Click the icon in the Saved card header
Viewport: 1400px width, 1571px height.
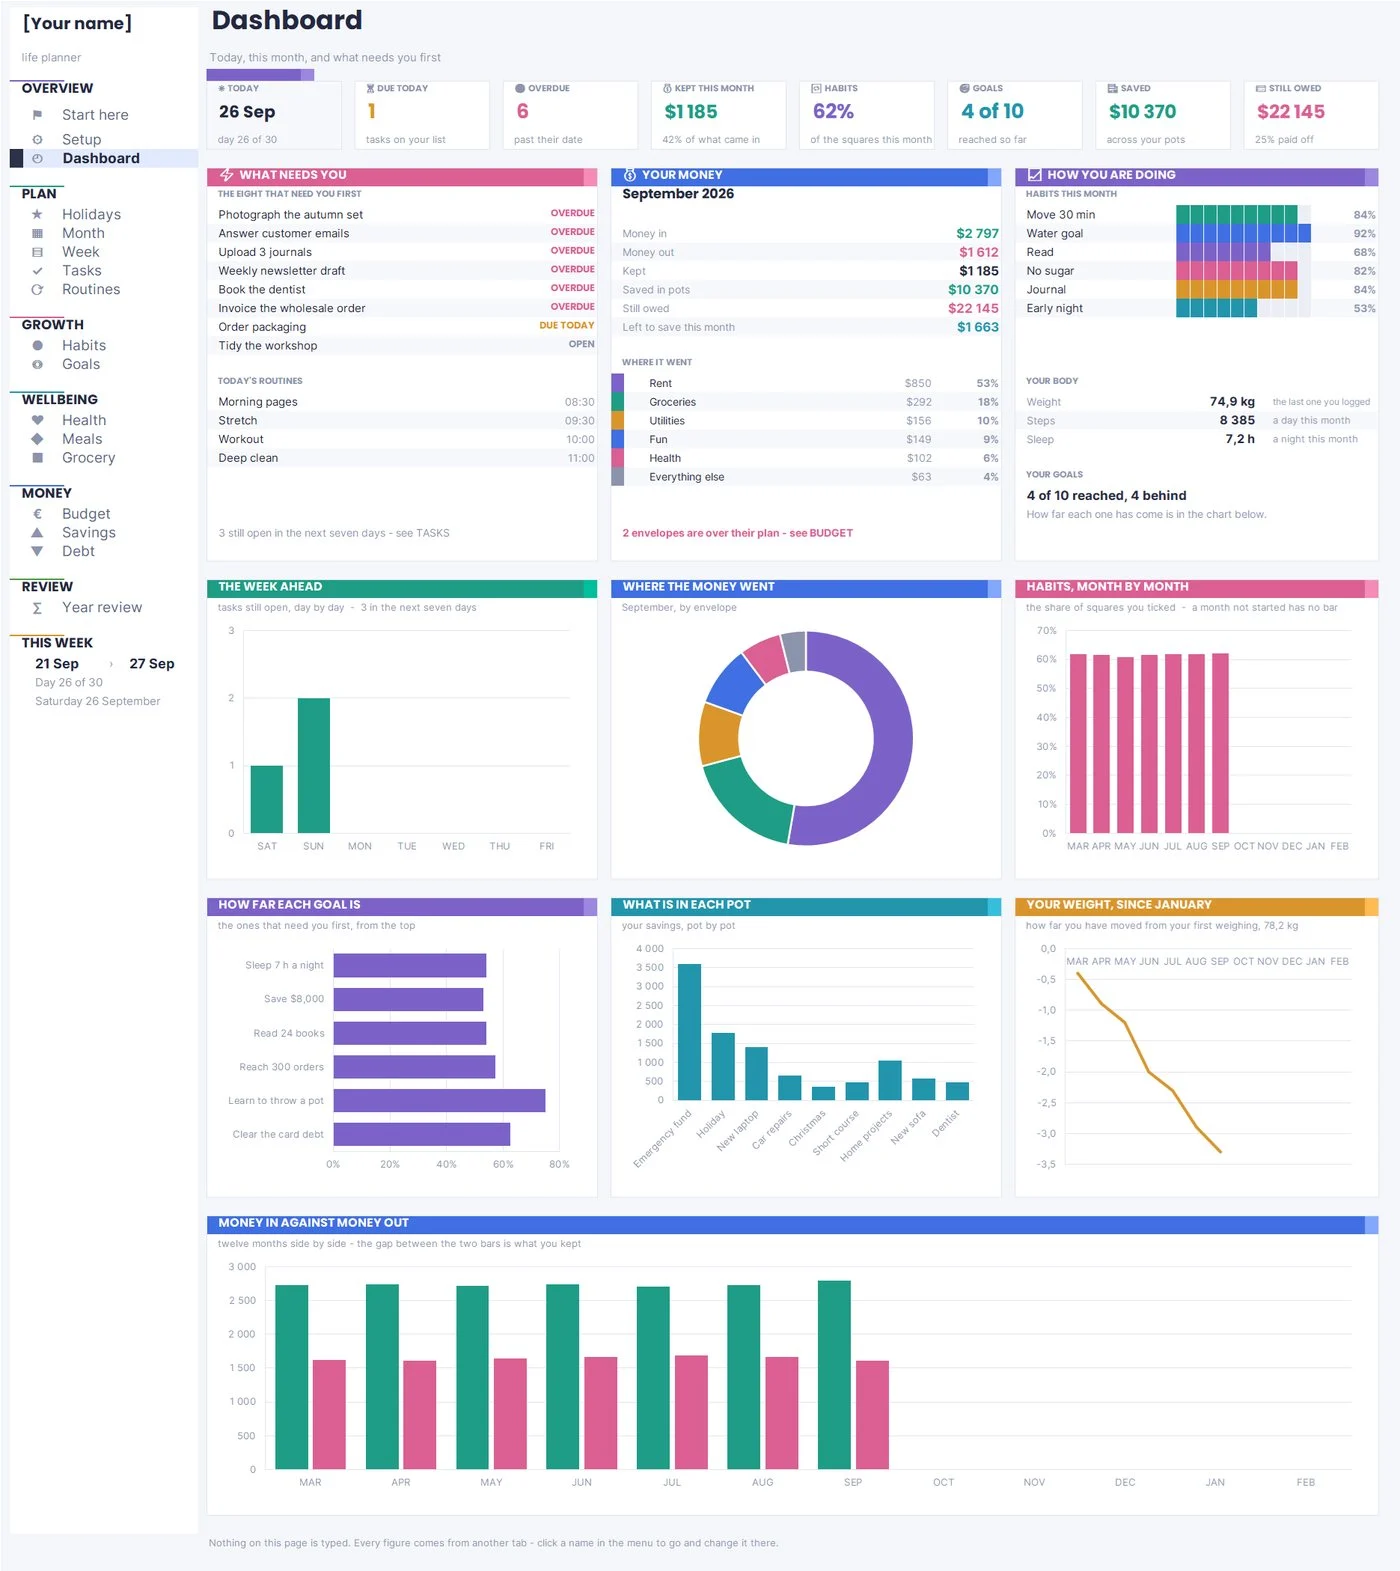coord(1113,88)
